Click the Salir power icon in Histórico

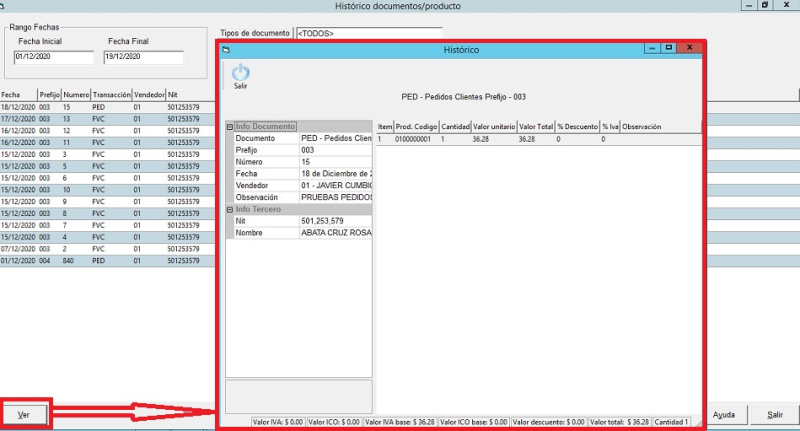click(x=240, y=73)
